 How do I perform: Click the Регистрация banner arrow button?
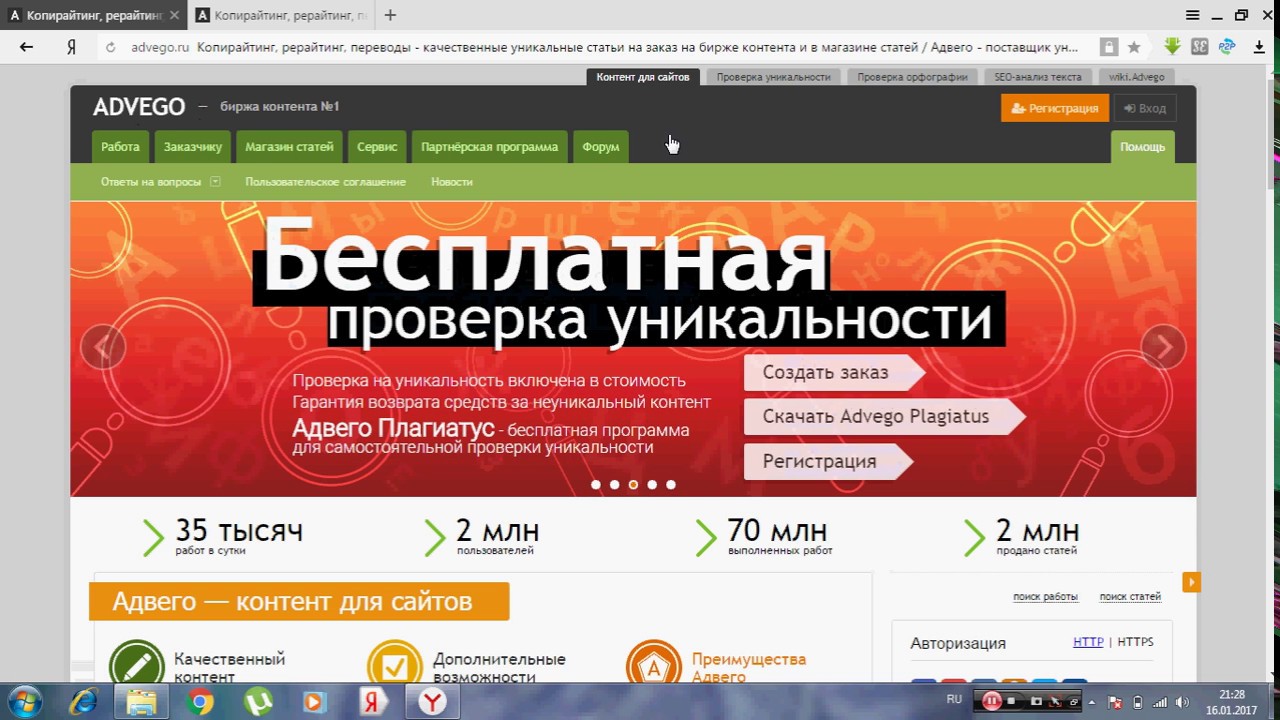click(829, 462)
